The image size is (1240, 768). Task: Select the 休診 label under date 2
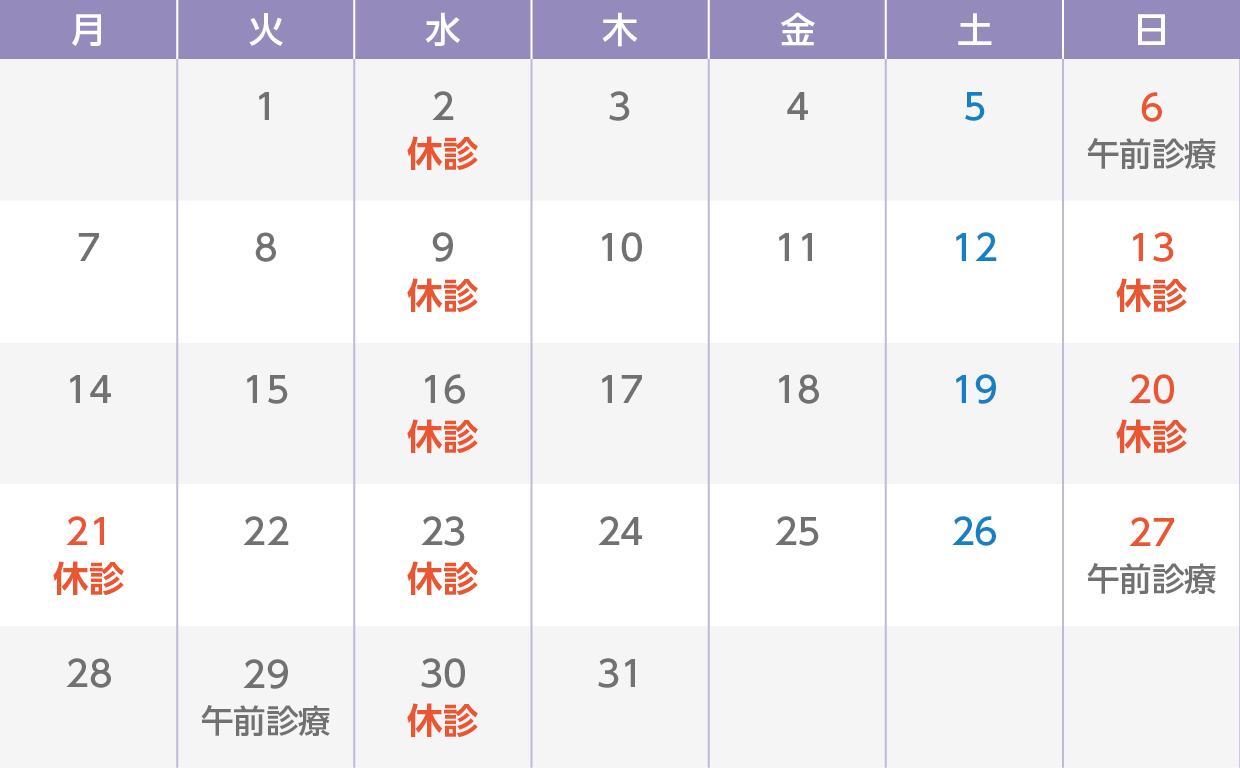coord(442,154)
